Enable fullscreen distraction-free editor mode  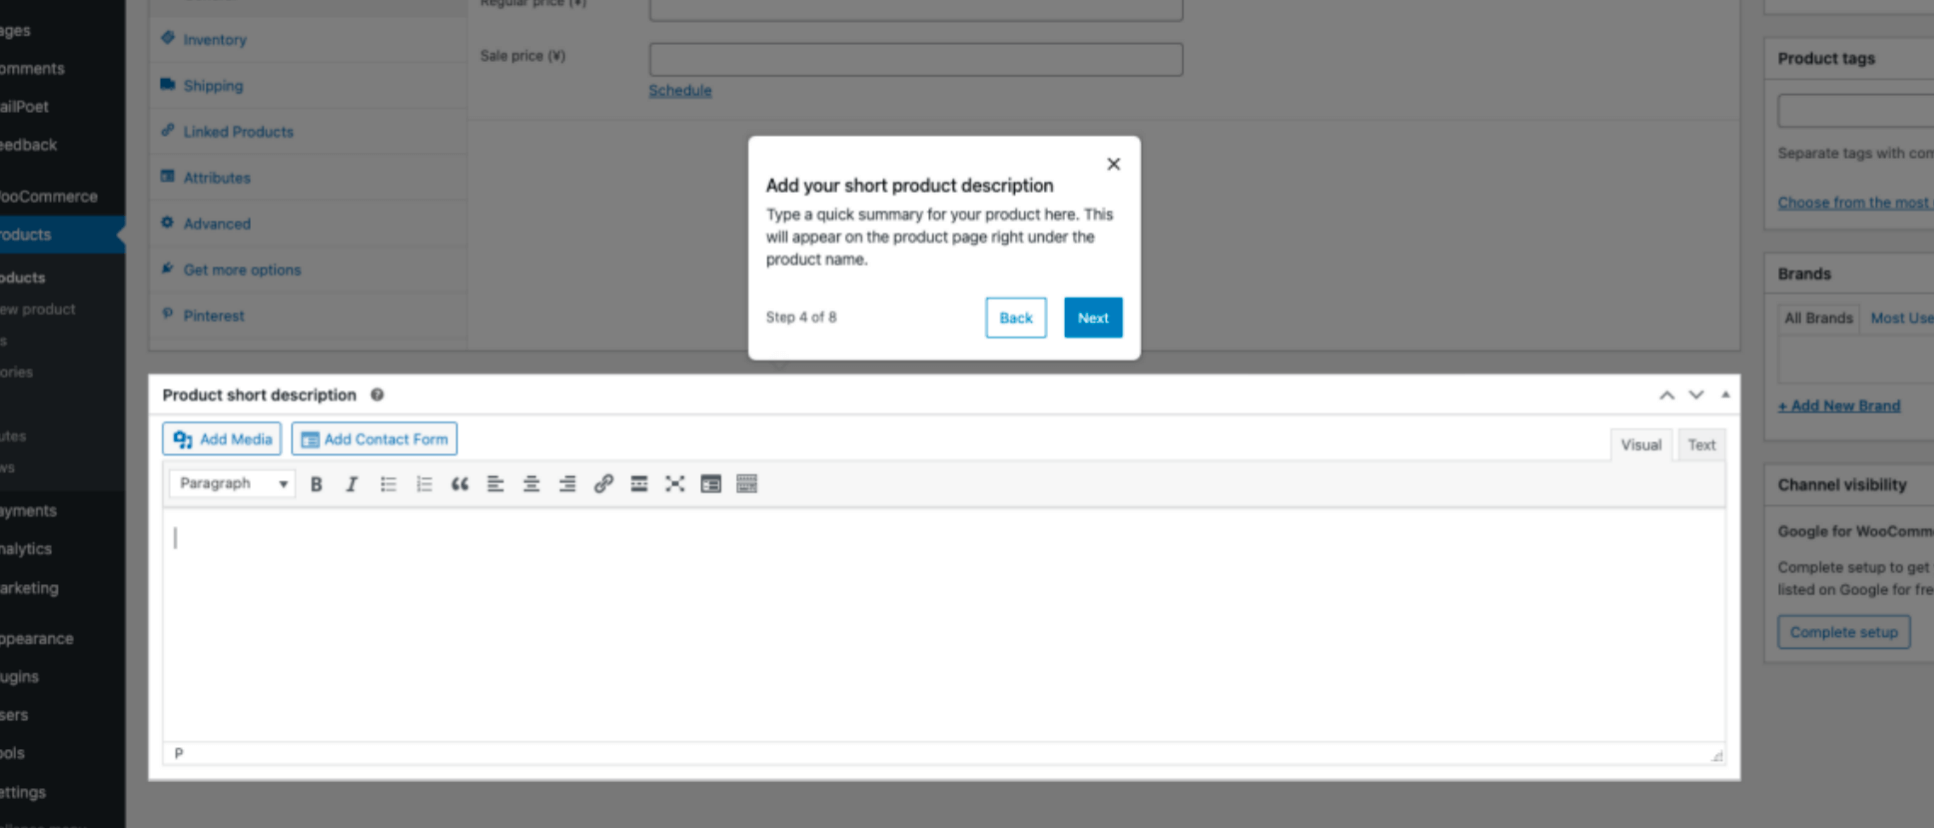pyautogui.click(x=675, y=484)
